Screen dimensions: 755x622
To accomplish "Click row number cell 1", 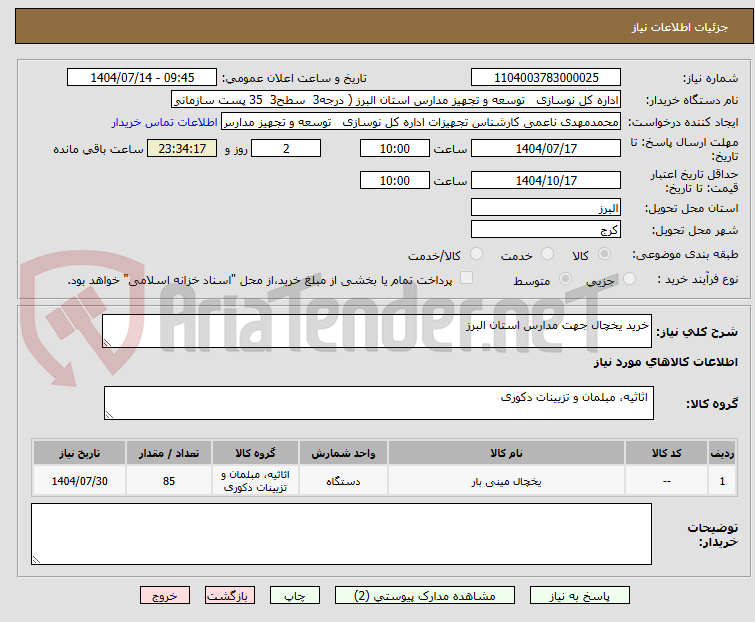I will point(722,481).
